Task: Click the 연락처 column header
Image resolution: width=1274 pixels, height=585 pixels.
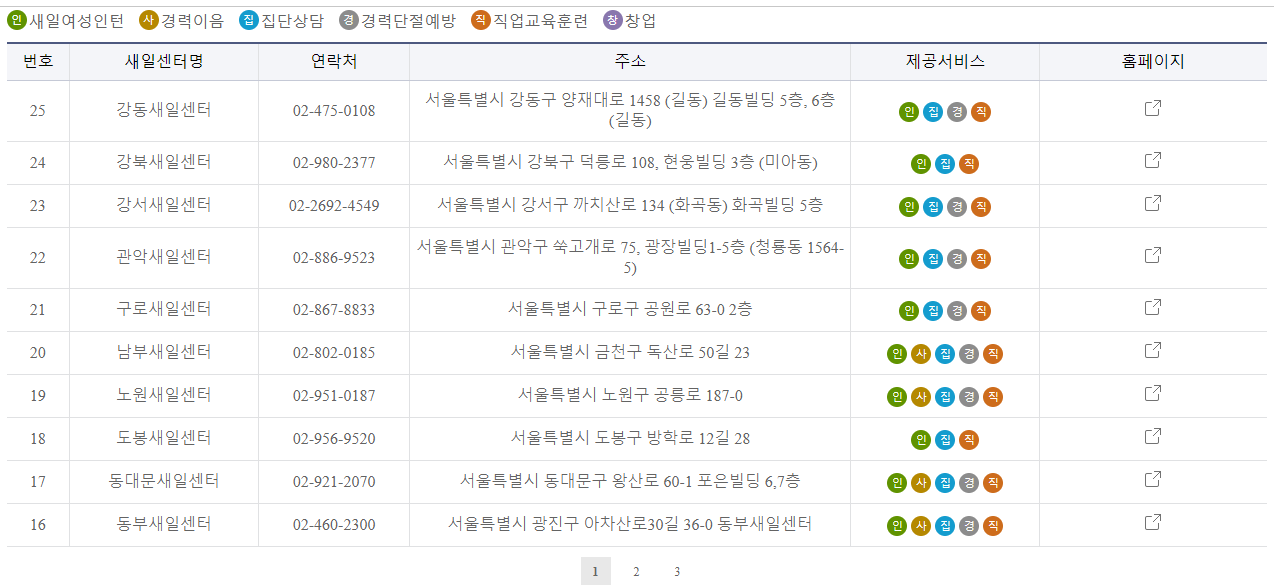Action: click(x=334, y=61)
